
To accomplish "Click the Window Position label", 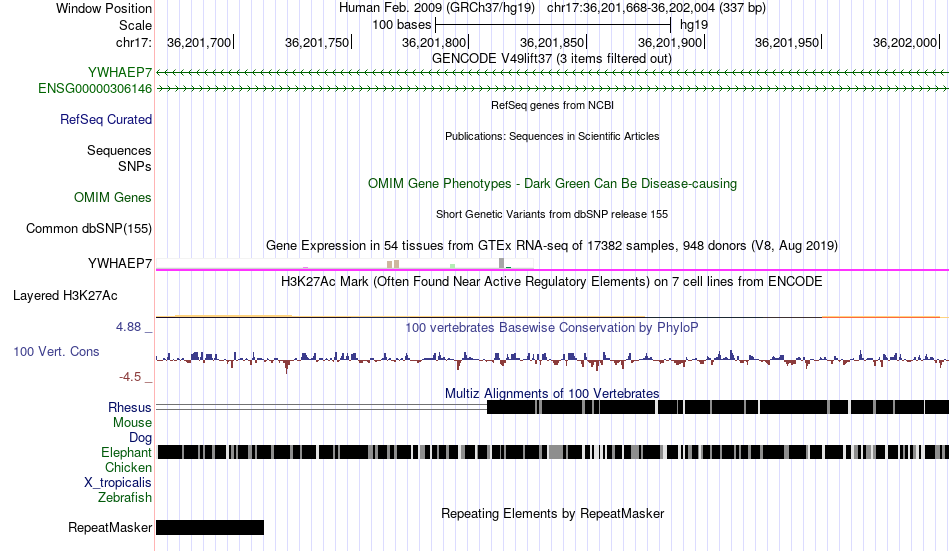I will [x=104, y=8].
